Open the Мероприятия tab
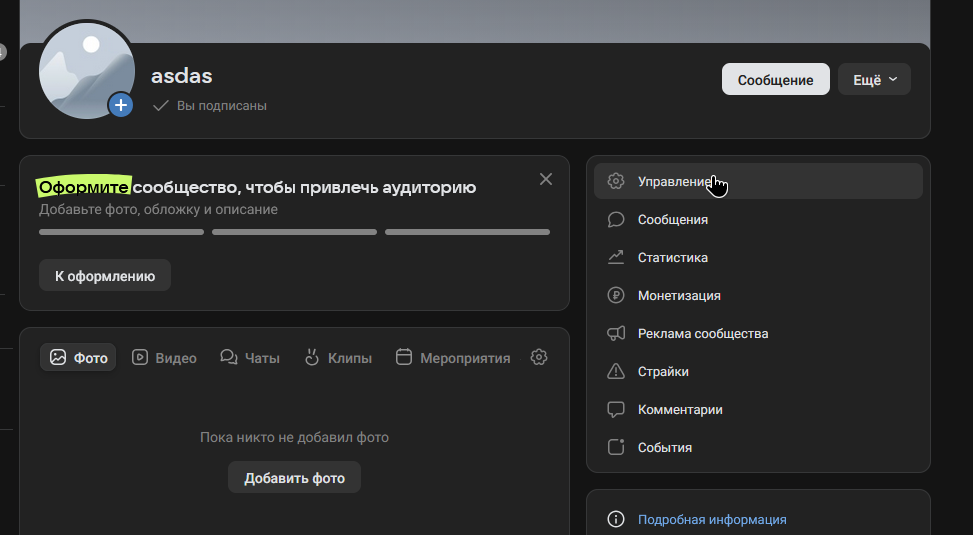Viewport: 973px width, 535px height. coord(453,357)
